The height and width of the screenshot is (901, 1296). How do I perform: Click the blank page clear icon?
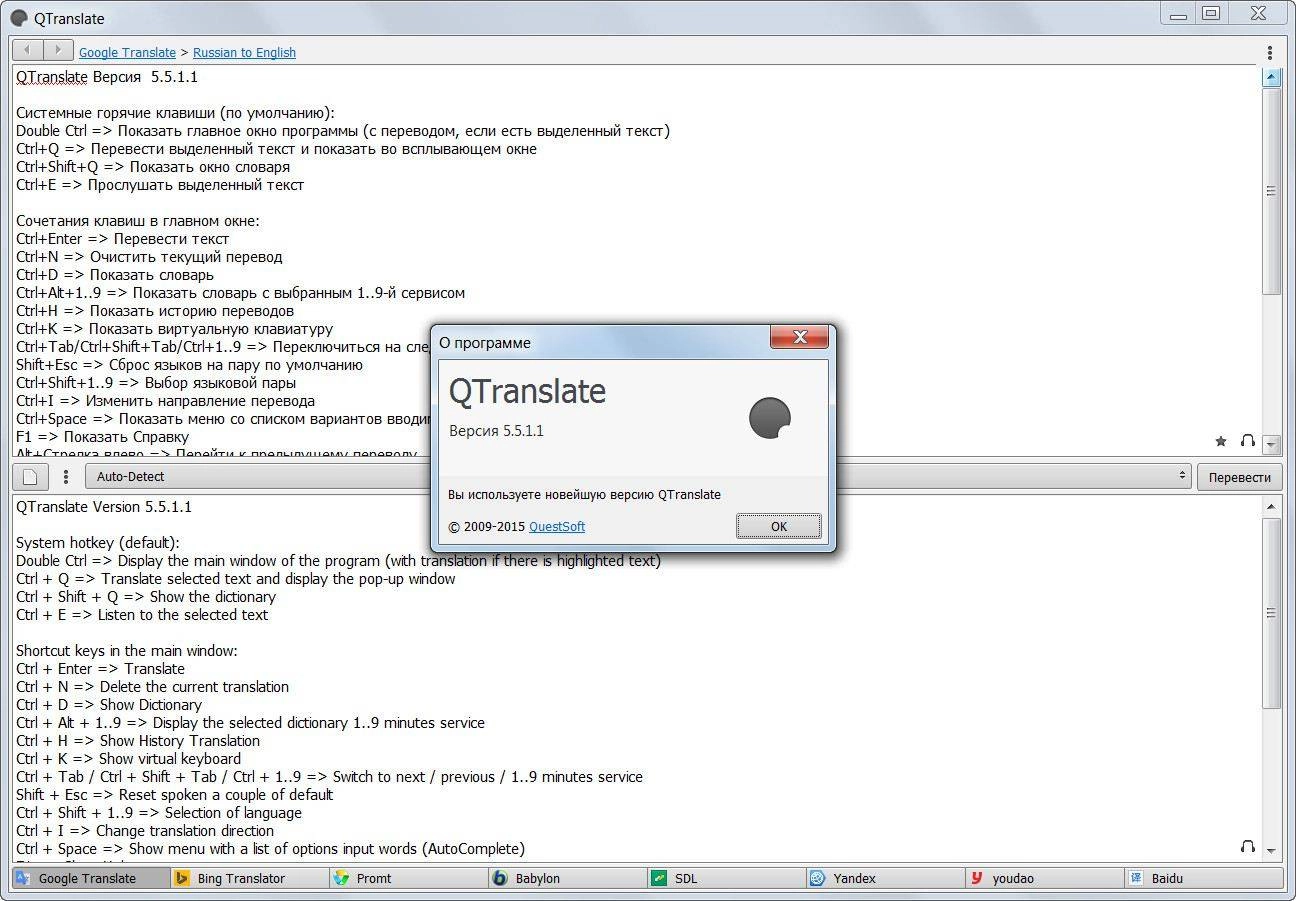point(30,477)
